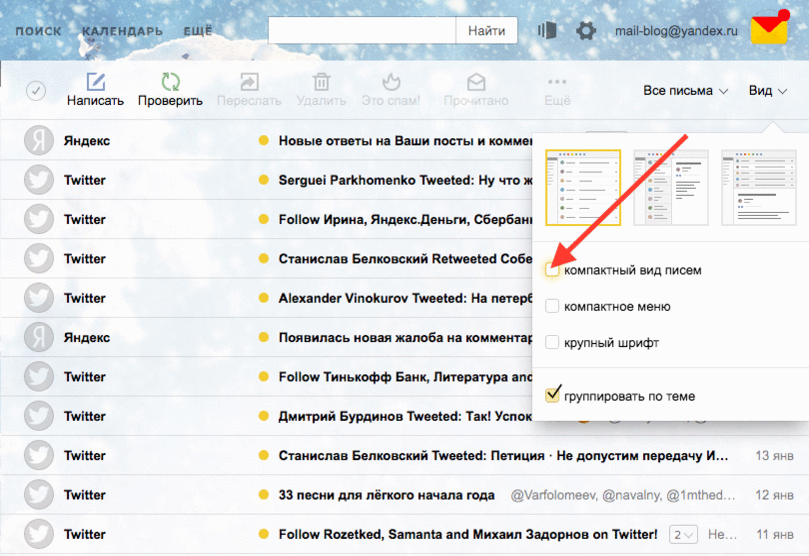Focus the search input field

(x=362, y=31)
